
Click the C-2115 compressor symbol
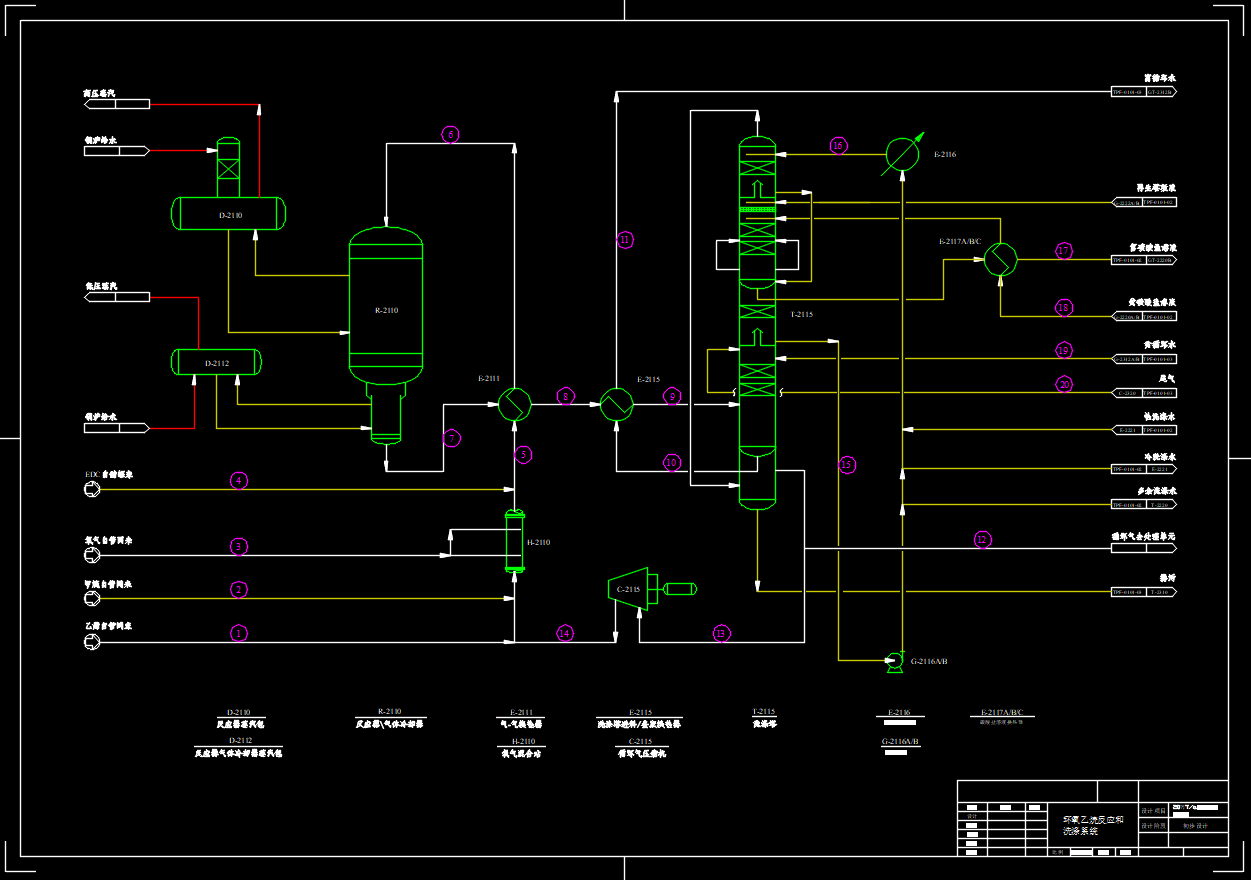click(x=628, y=589)
